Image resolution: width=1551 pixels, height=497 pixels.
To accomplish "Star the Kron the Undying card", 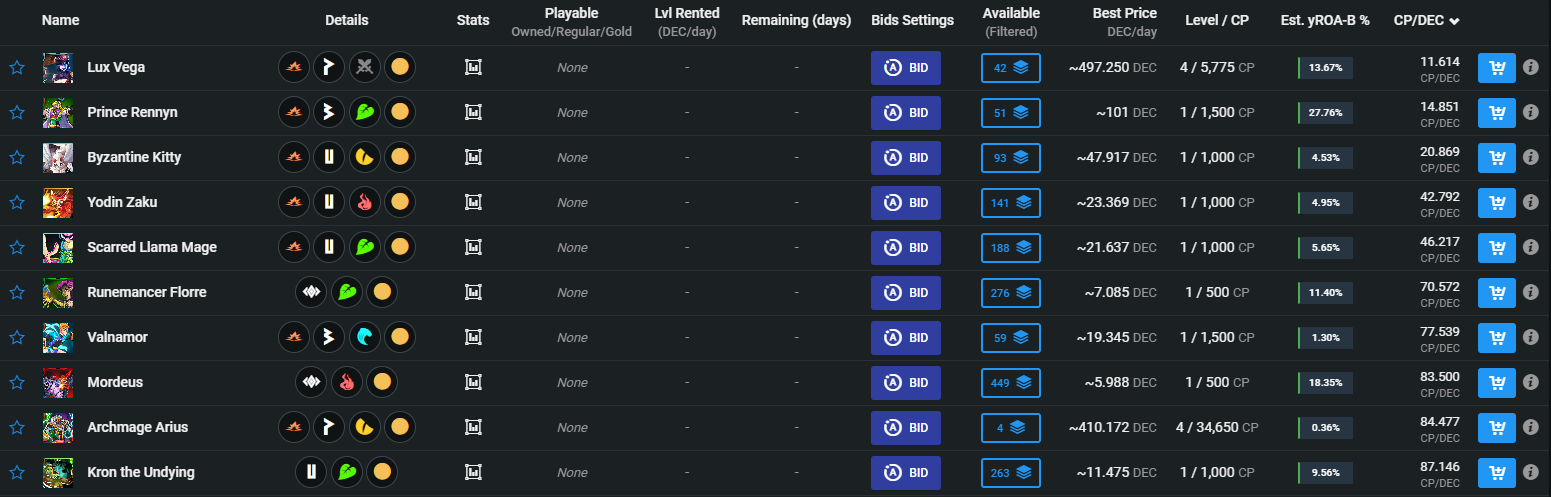I will (16, 473).
